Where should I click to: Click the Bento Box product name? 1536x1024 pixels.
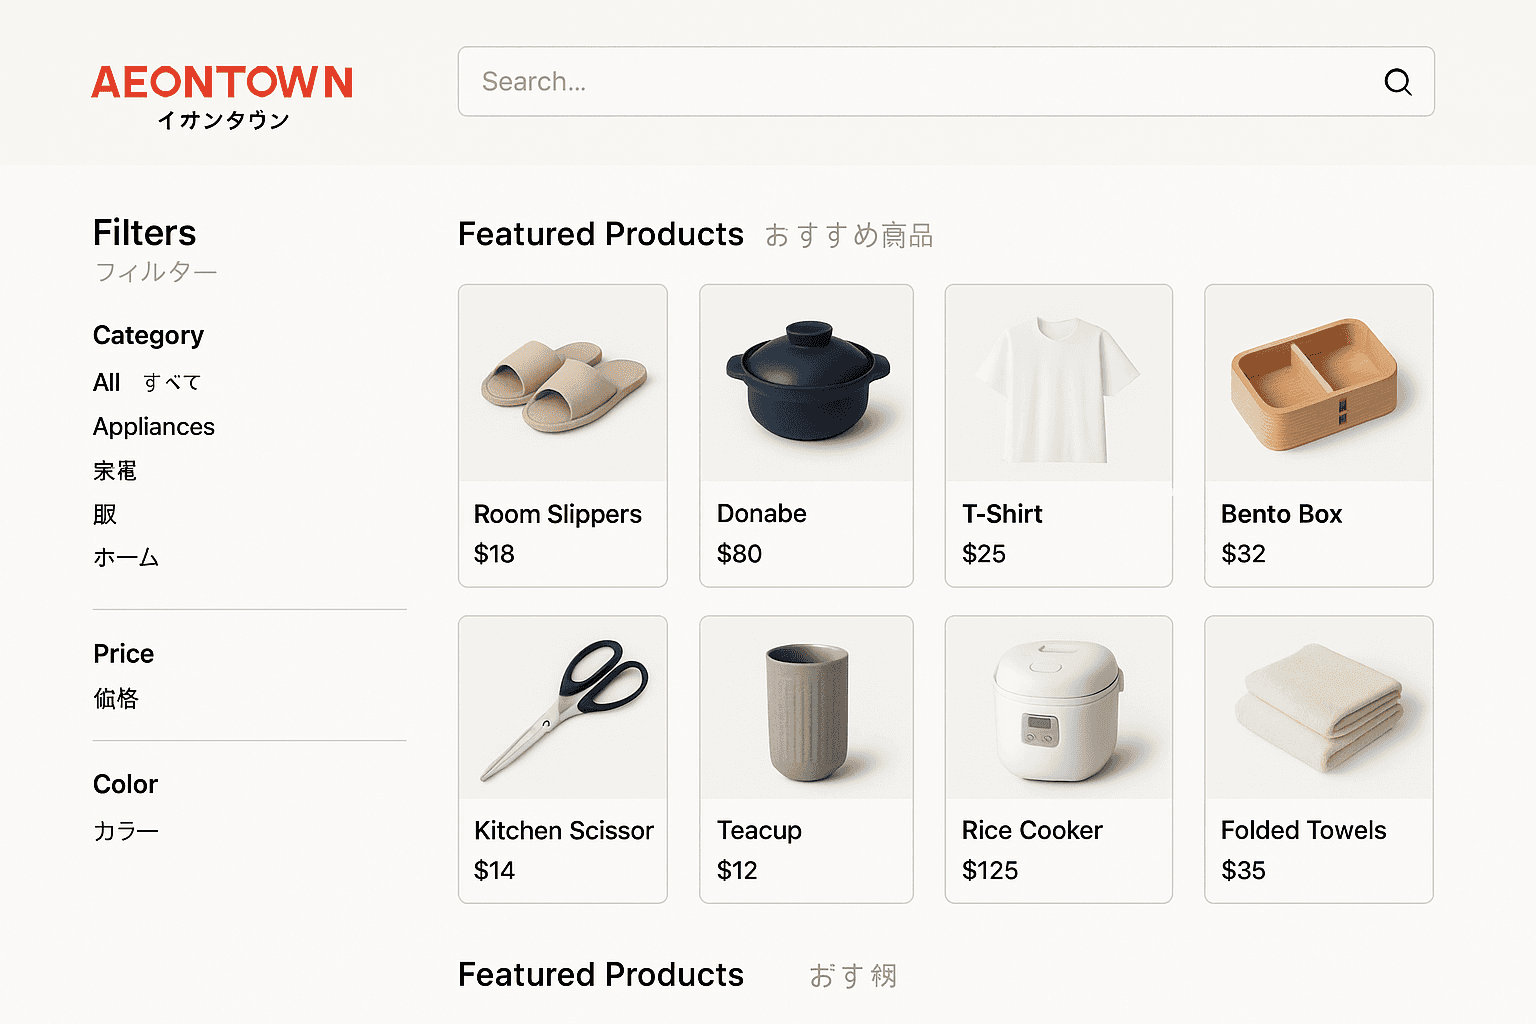click(1281, 514)
